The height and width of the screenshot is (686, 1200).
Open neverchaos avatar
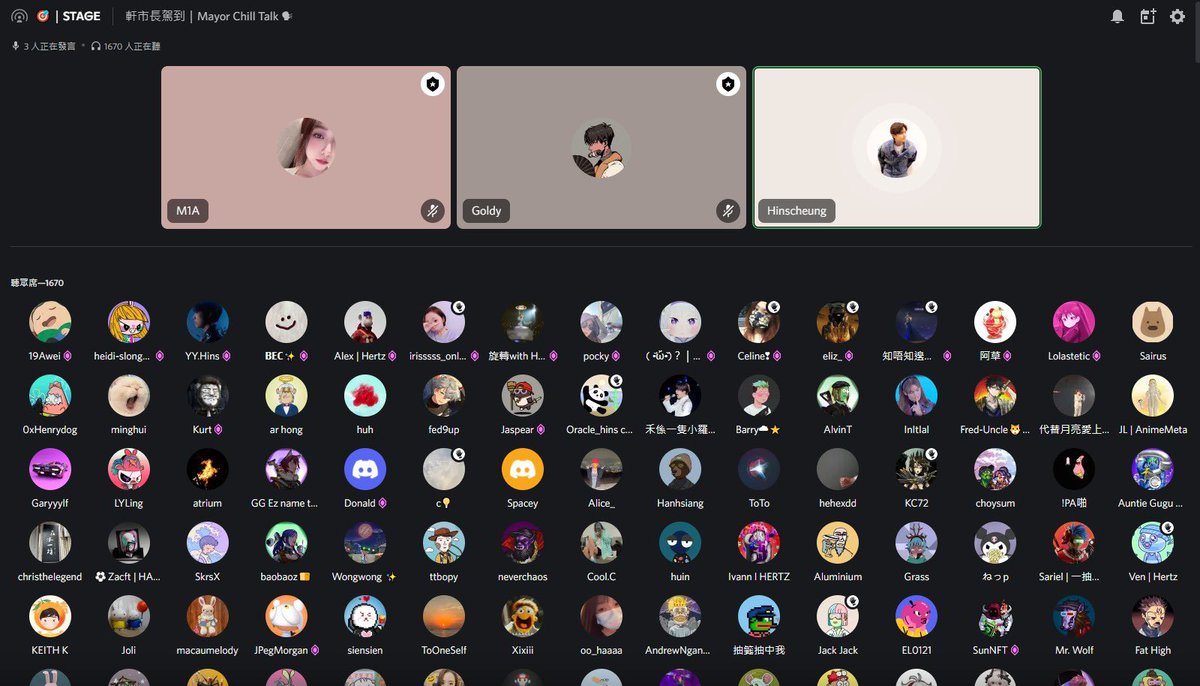523,543
